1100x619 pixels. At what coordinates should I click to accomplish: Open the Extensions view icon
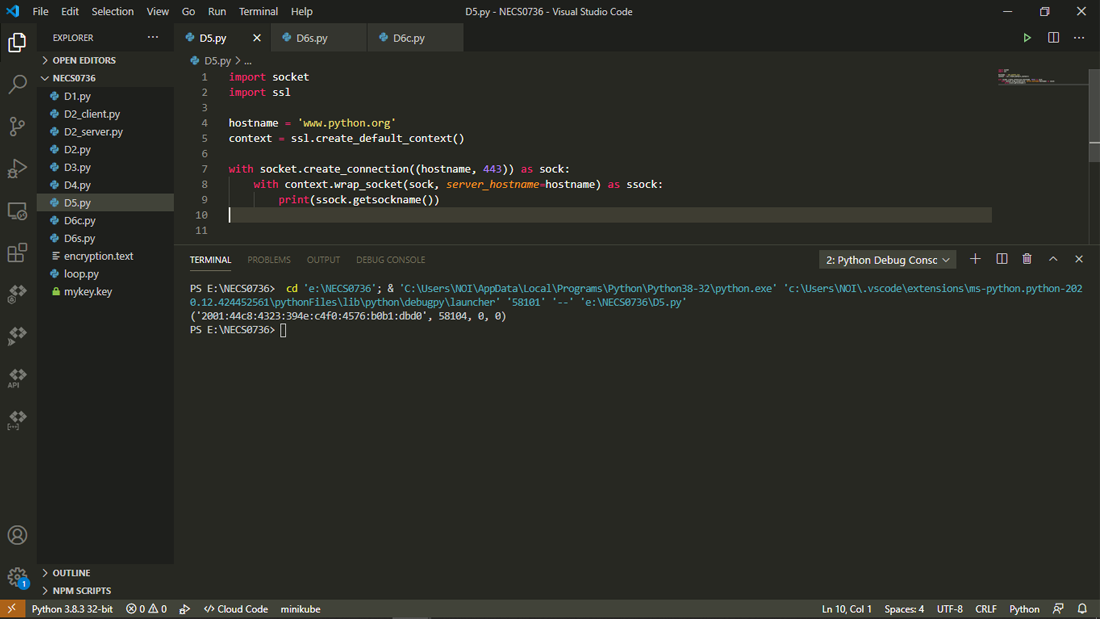17,253
